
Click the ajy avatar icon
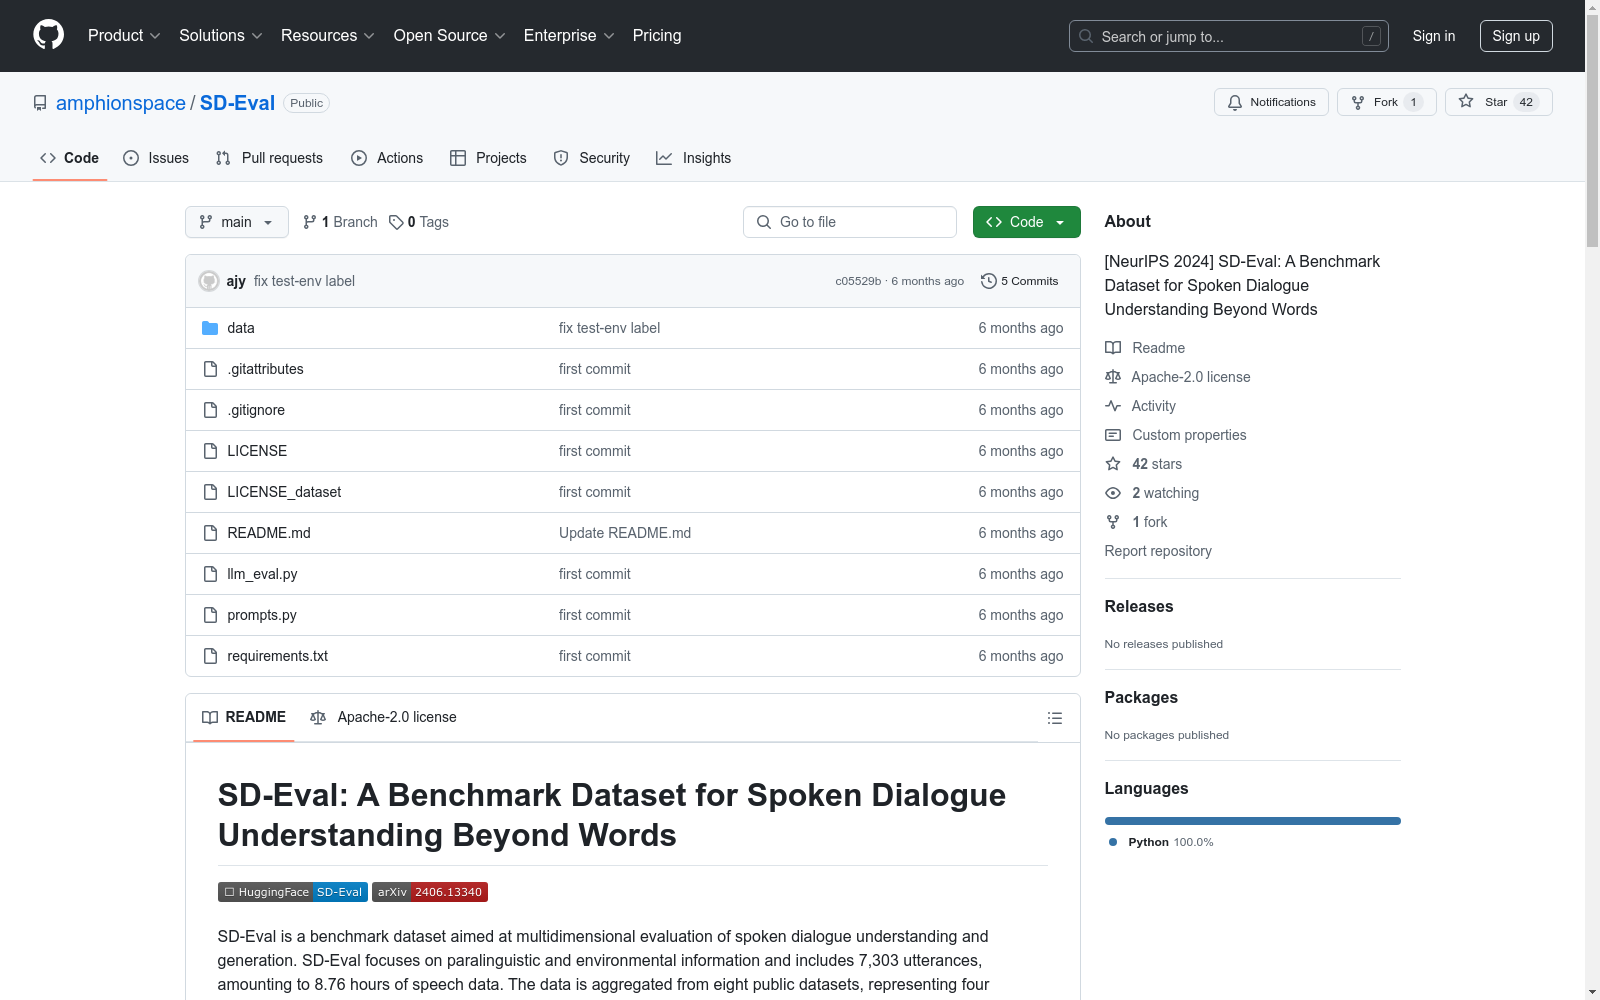coord(209,281)
